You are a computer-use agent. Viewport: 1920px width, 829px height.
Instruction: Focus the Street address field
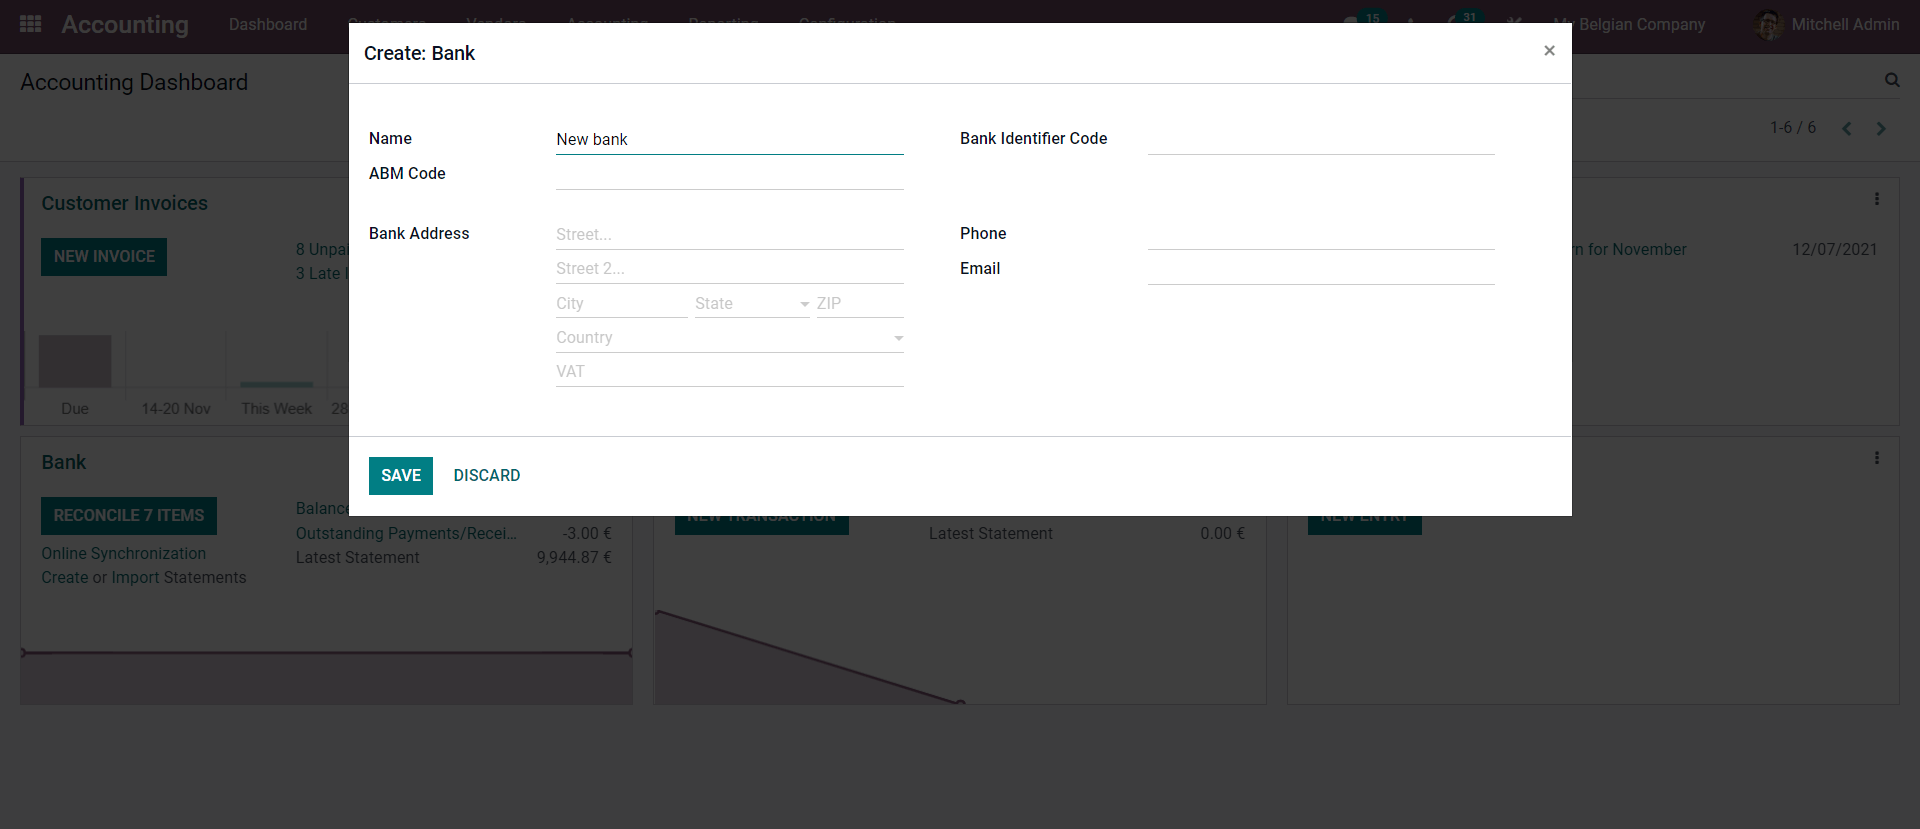tap(729, 235)
